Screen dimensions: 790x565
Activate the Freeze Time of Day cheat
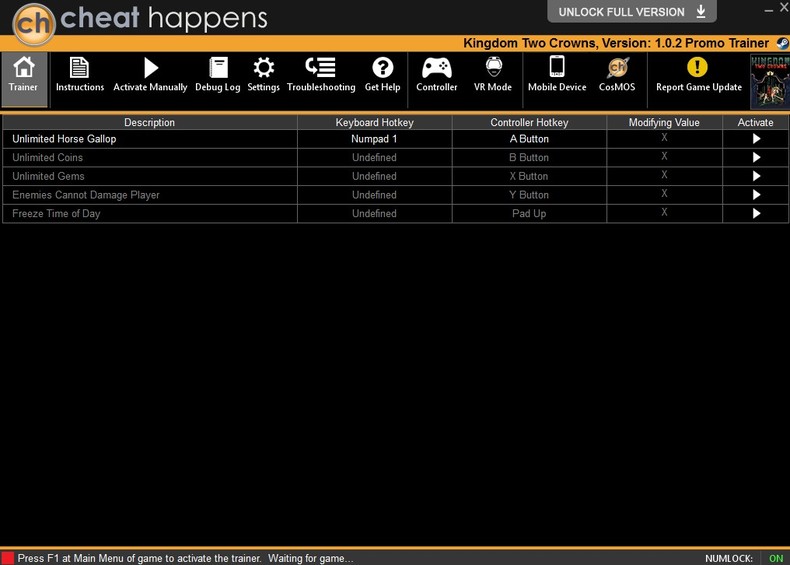point(756,213)
